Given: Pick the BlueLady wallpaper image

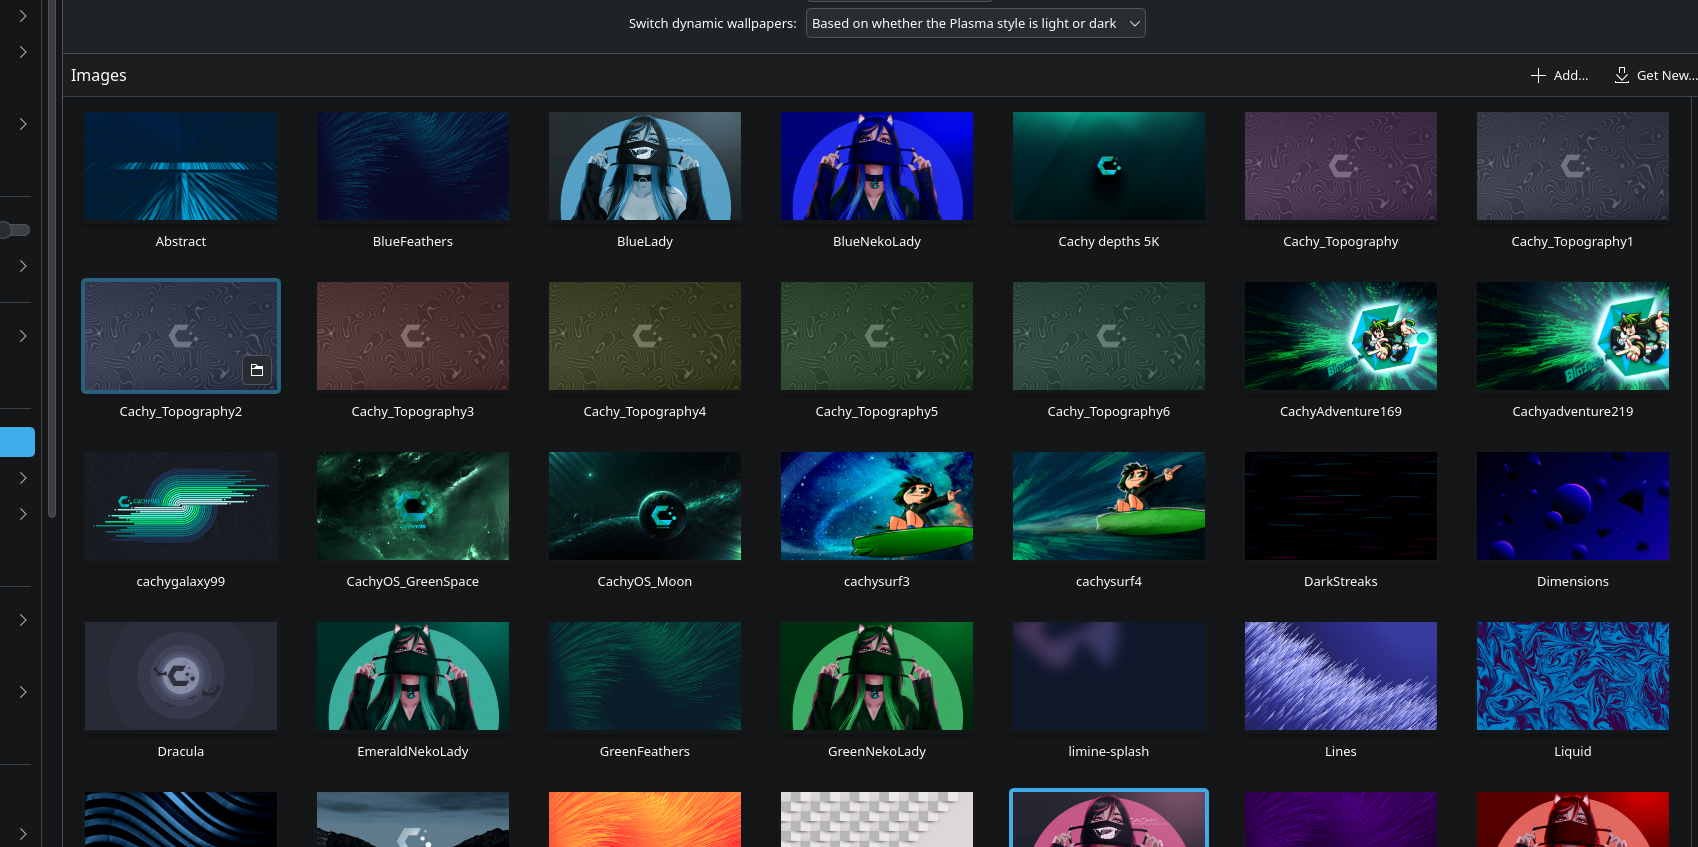Looking at the screenshot, I should point(645,166).
